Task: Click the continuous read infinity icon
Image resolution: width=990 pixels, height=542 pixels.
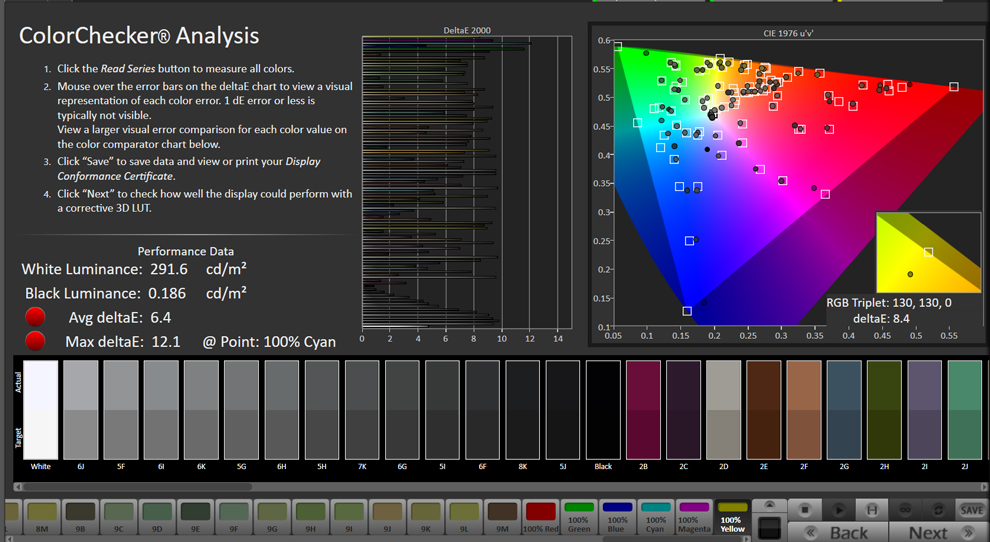Action: tap(905, 509)
